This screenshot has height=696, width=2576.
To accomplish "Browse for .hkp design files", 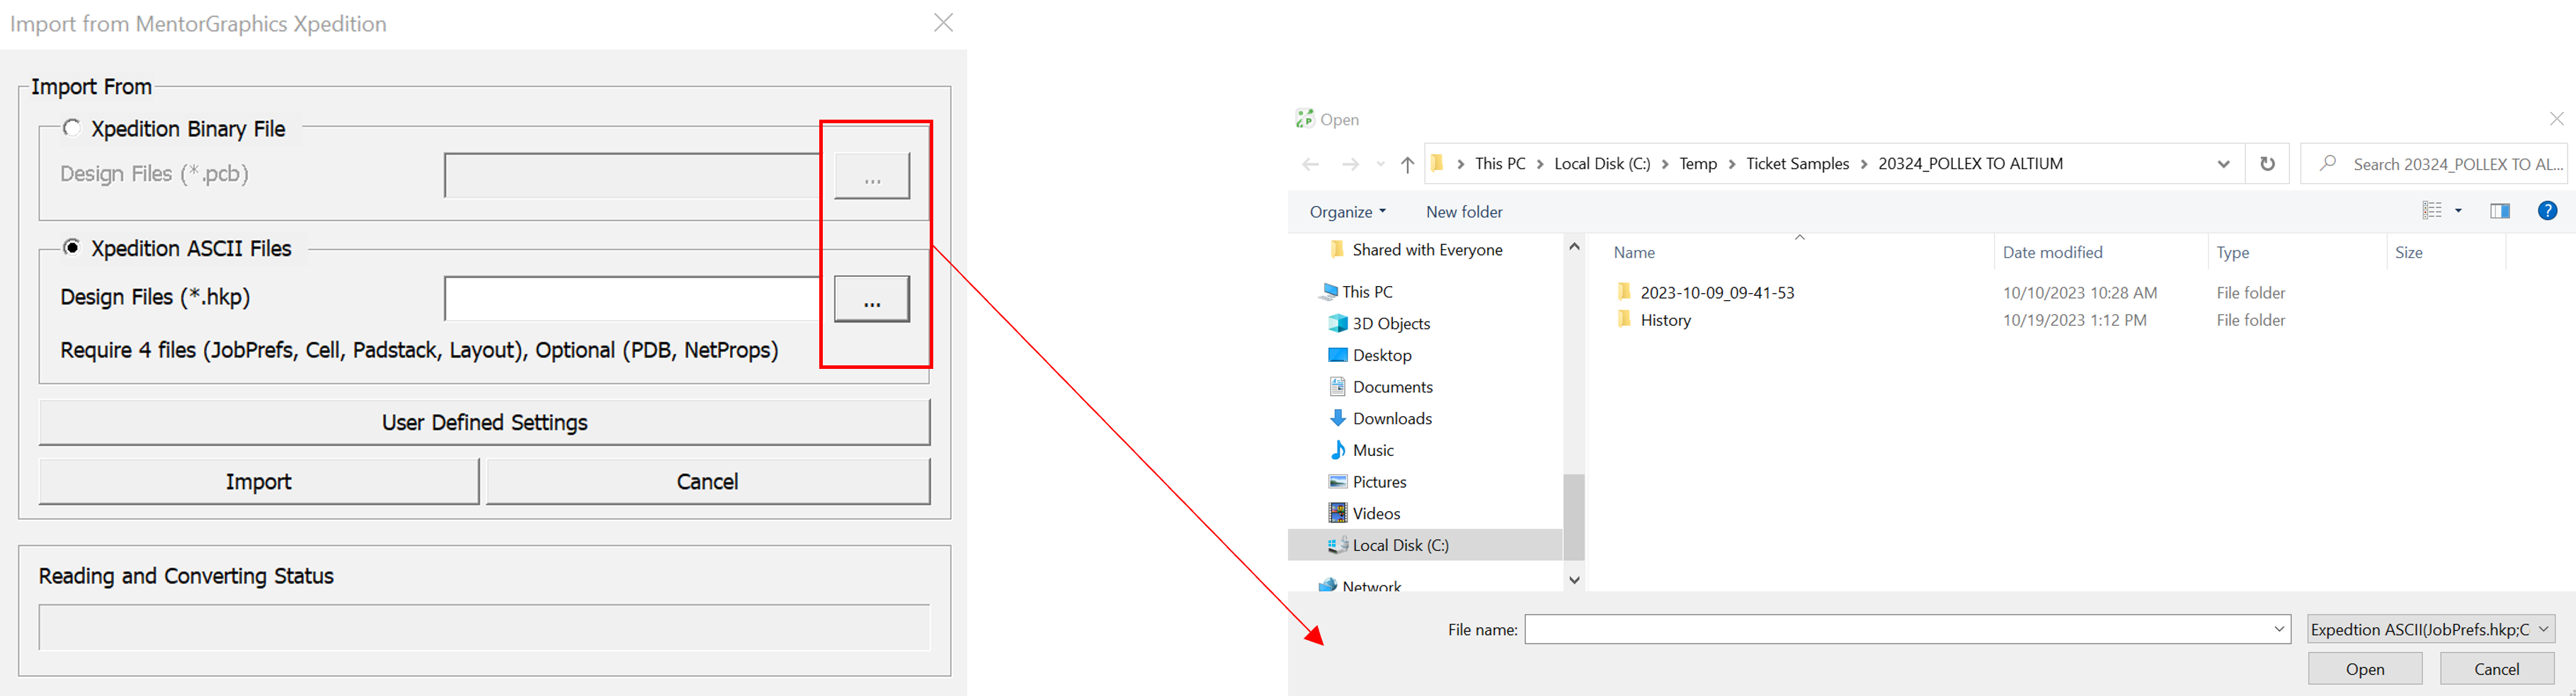I will [872, 299].
